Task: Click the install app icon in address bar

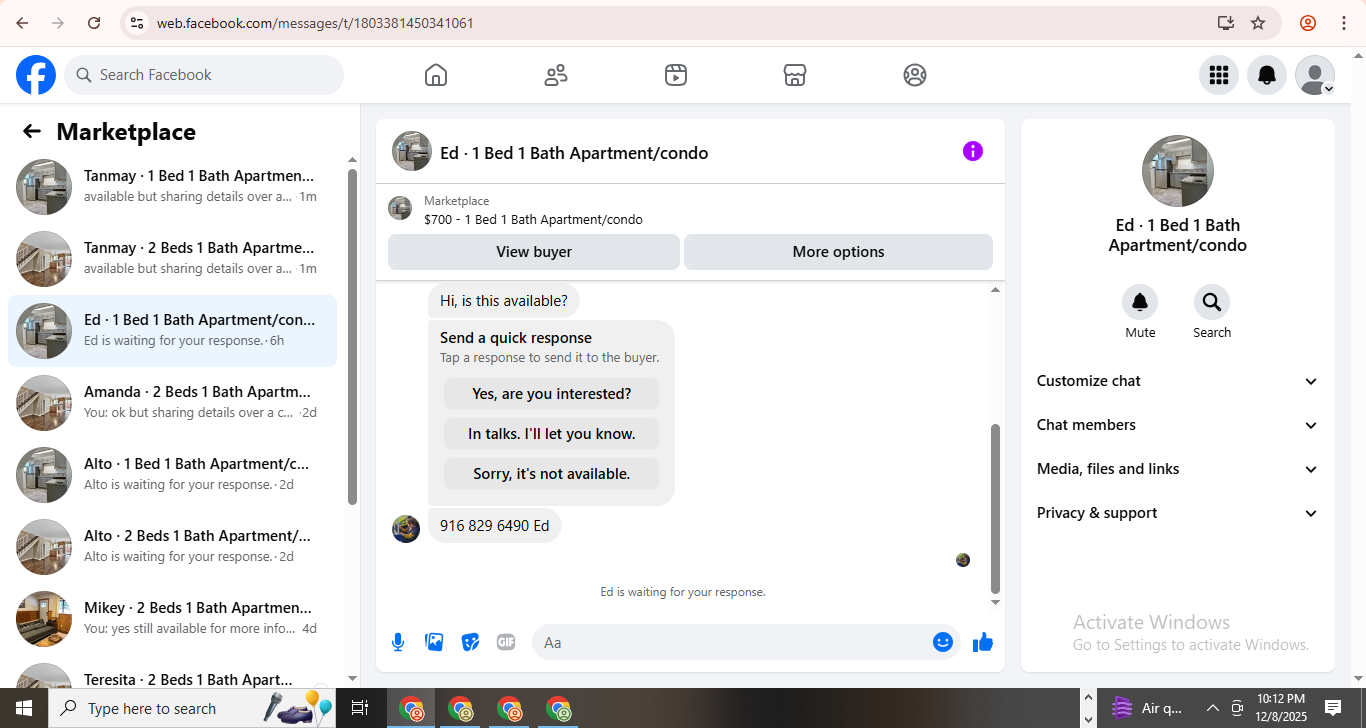Action: coord(1225,23)
